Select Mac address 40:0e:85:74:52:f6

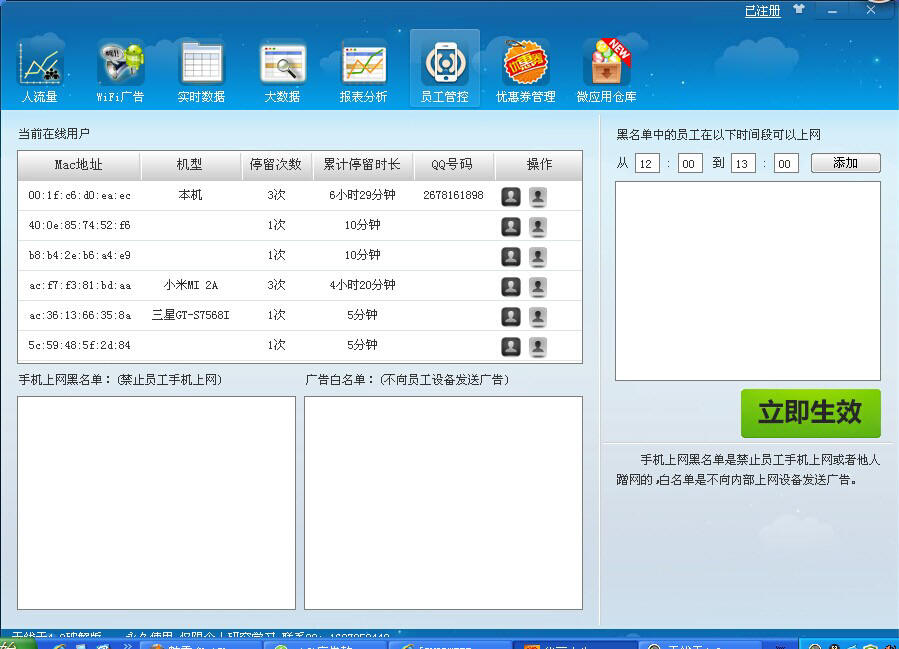(x=79, y=225)
